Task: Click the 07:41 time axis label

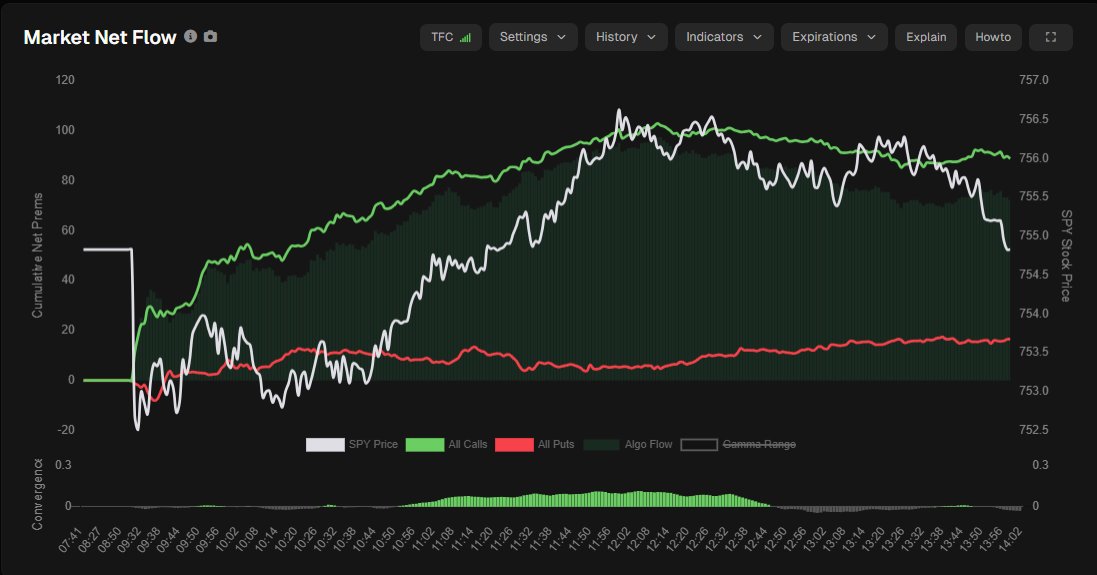Action: click(71, 538)
